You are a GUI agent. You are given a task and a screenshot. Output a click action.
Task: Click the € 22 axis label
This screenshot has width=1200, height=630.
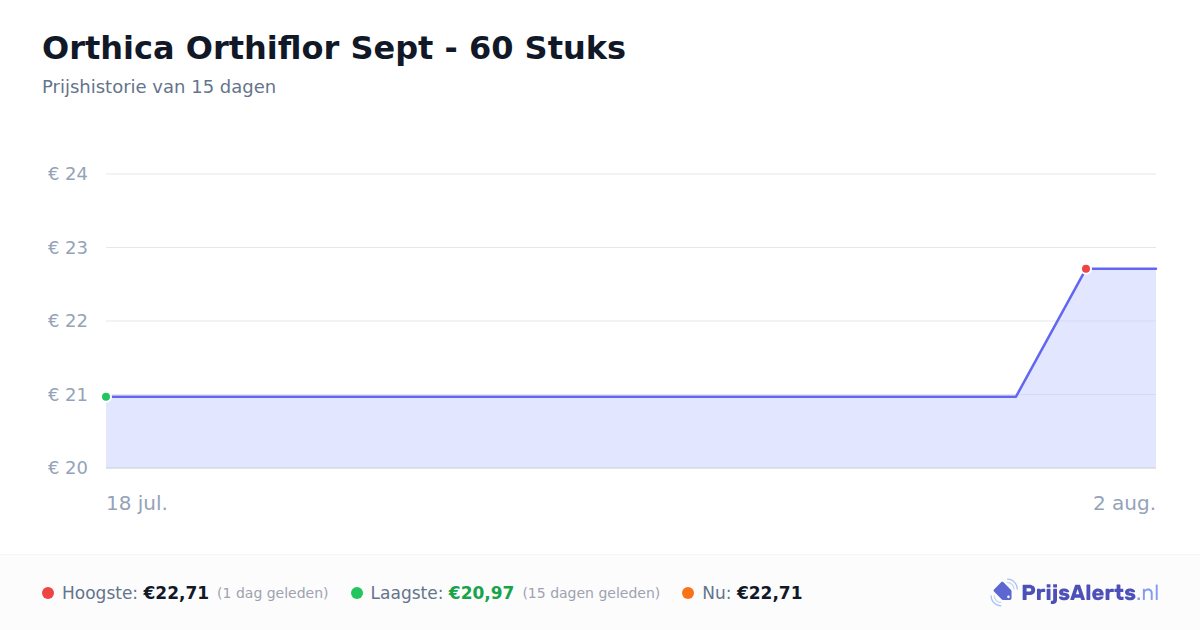(68, 321)
